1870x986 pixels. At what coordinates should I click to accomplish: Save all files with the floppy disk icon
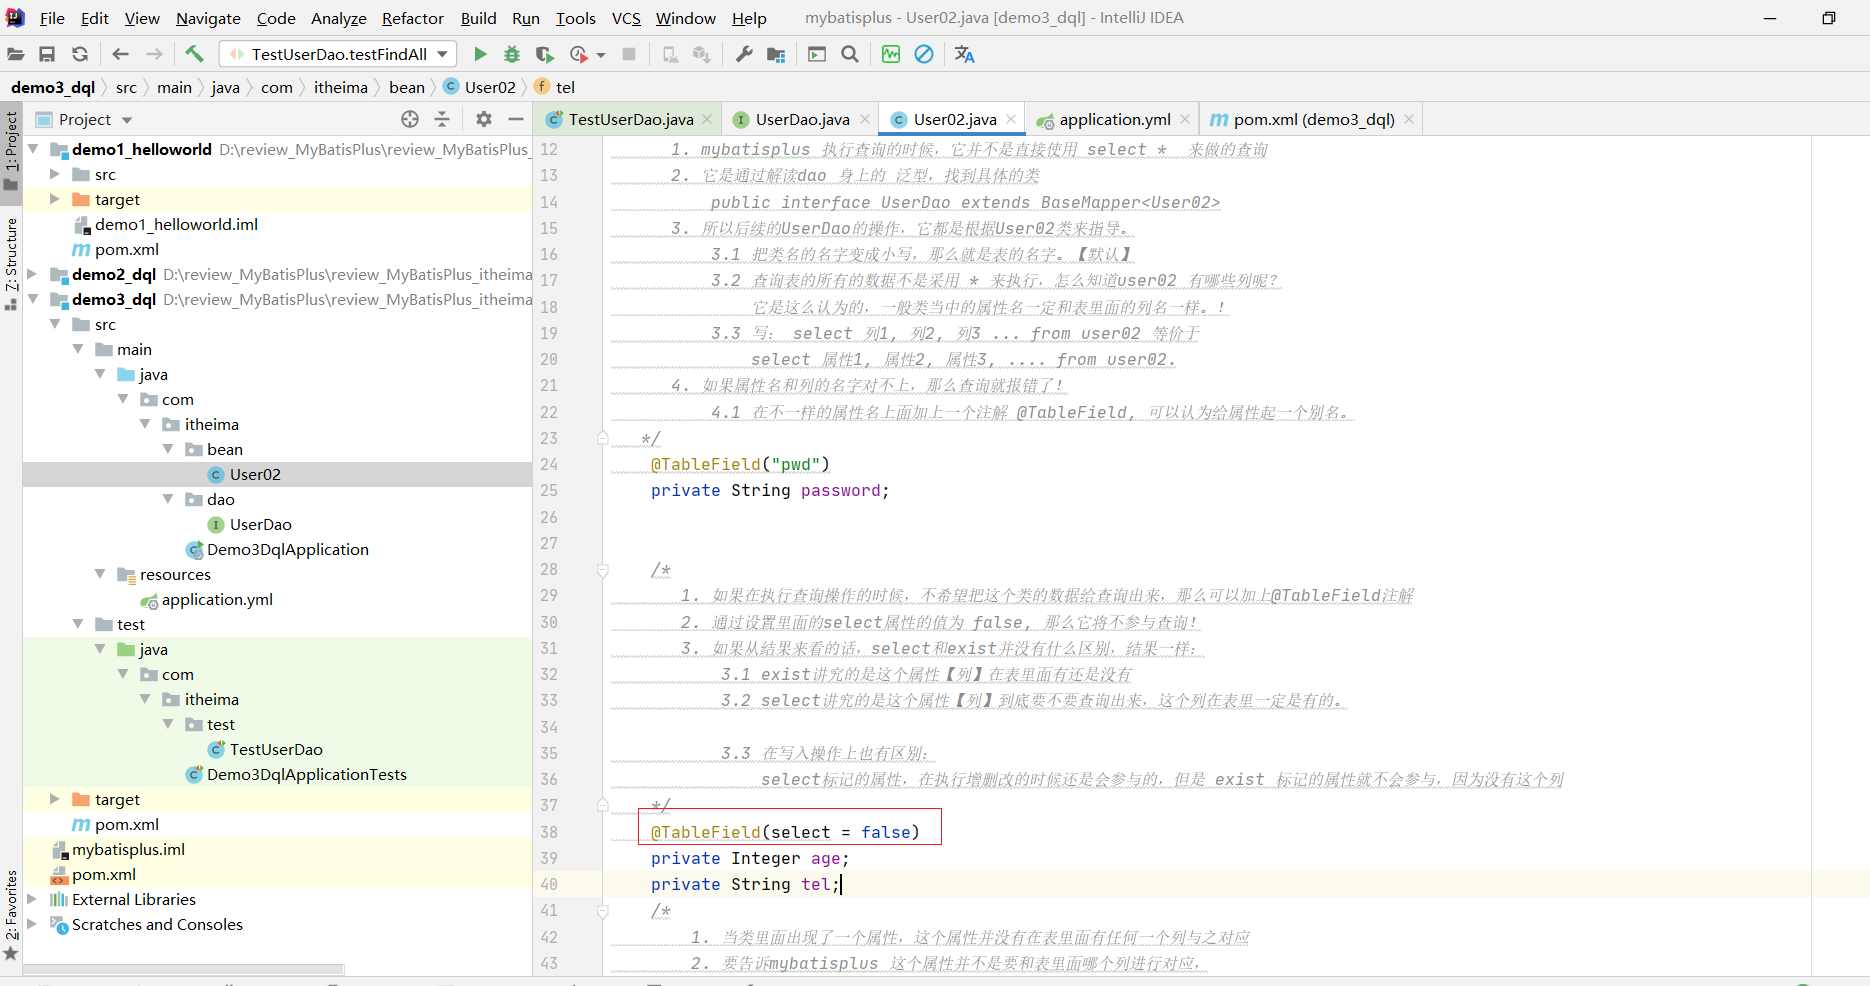click(47, 54)
